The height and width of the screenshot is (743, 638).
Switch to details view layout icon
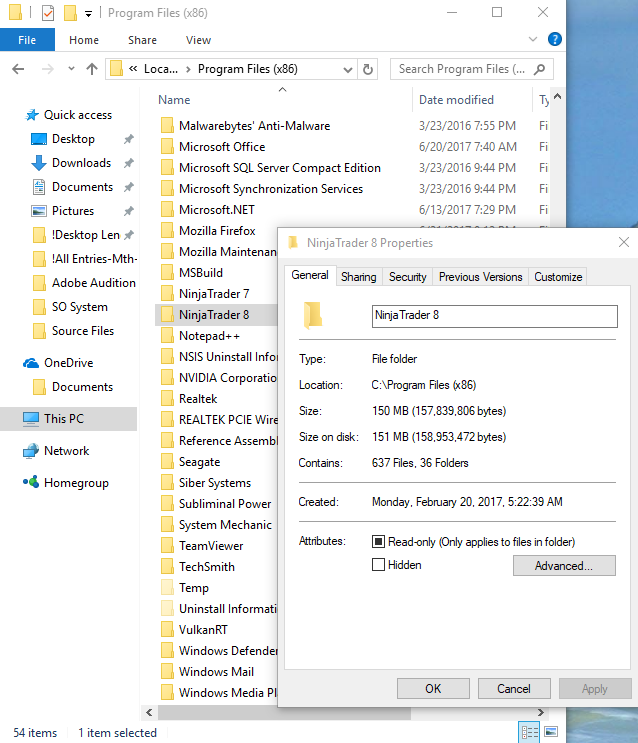point(529,733)
